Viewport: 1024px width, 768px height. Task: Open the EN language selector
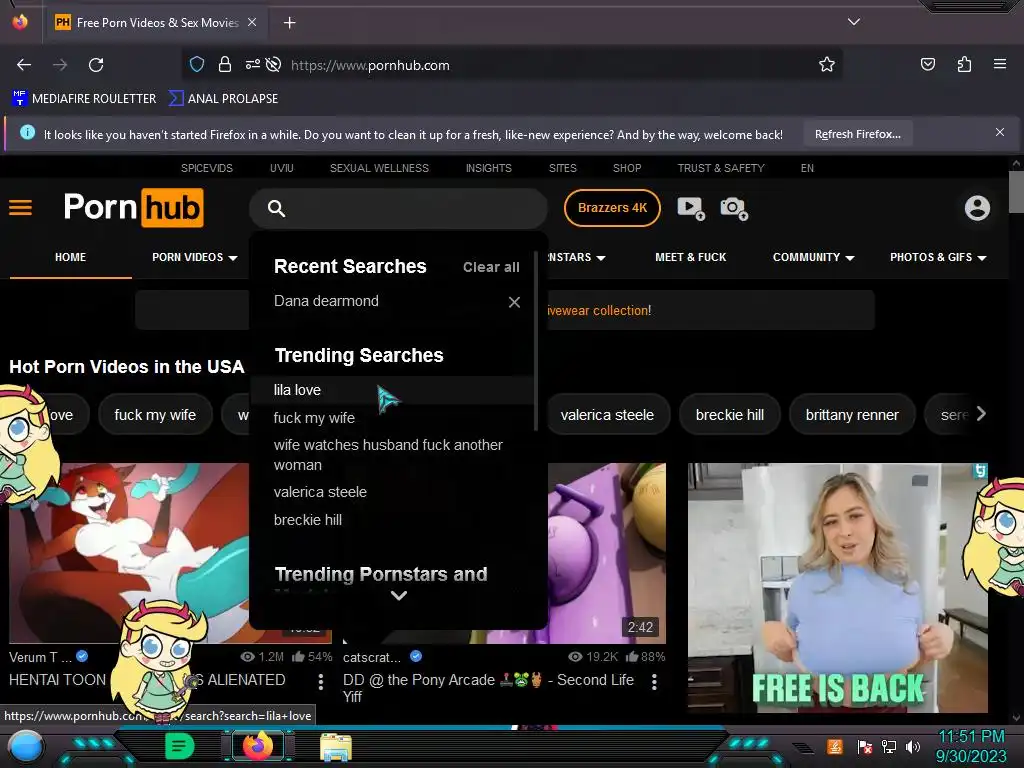click(x=807, y=168)
